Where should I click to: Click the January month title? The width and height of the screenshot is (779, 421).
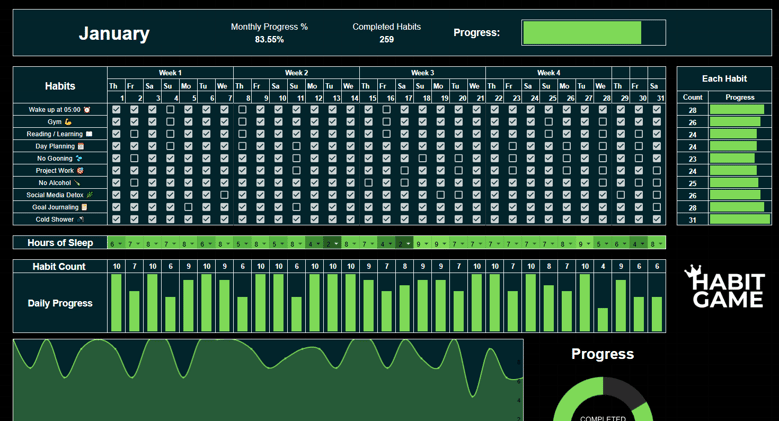coord(114,33)
